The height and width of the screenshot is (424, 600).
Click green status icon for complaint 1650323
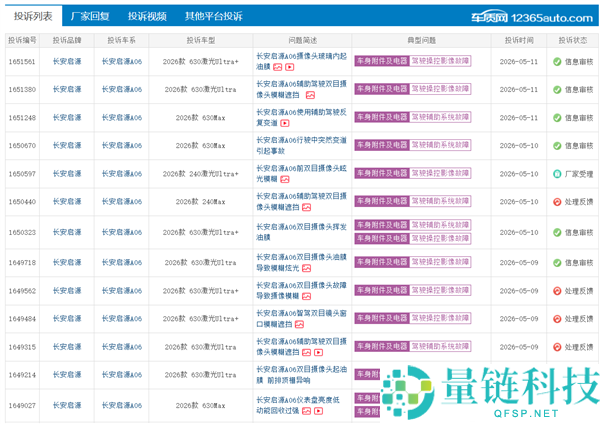point(557,233)
